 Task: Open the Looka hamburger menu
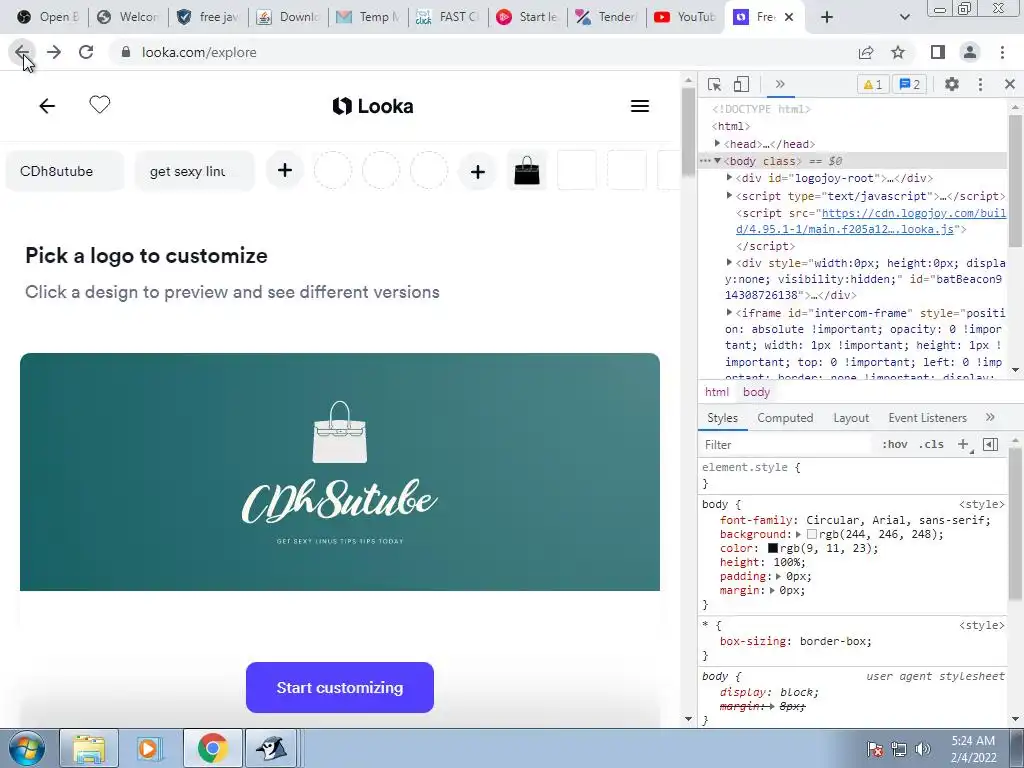point(639,106)
